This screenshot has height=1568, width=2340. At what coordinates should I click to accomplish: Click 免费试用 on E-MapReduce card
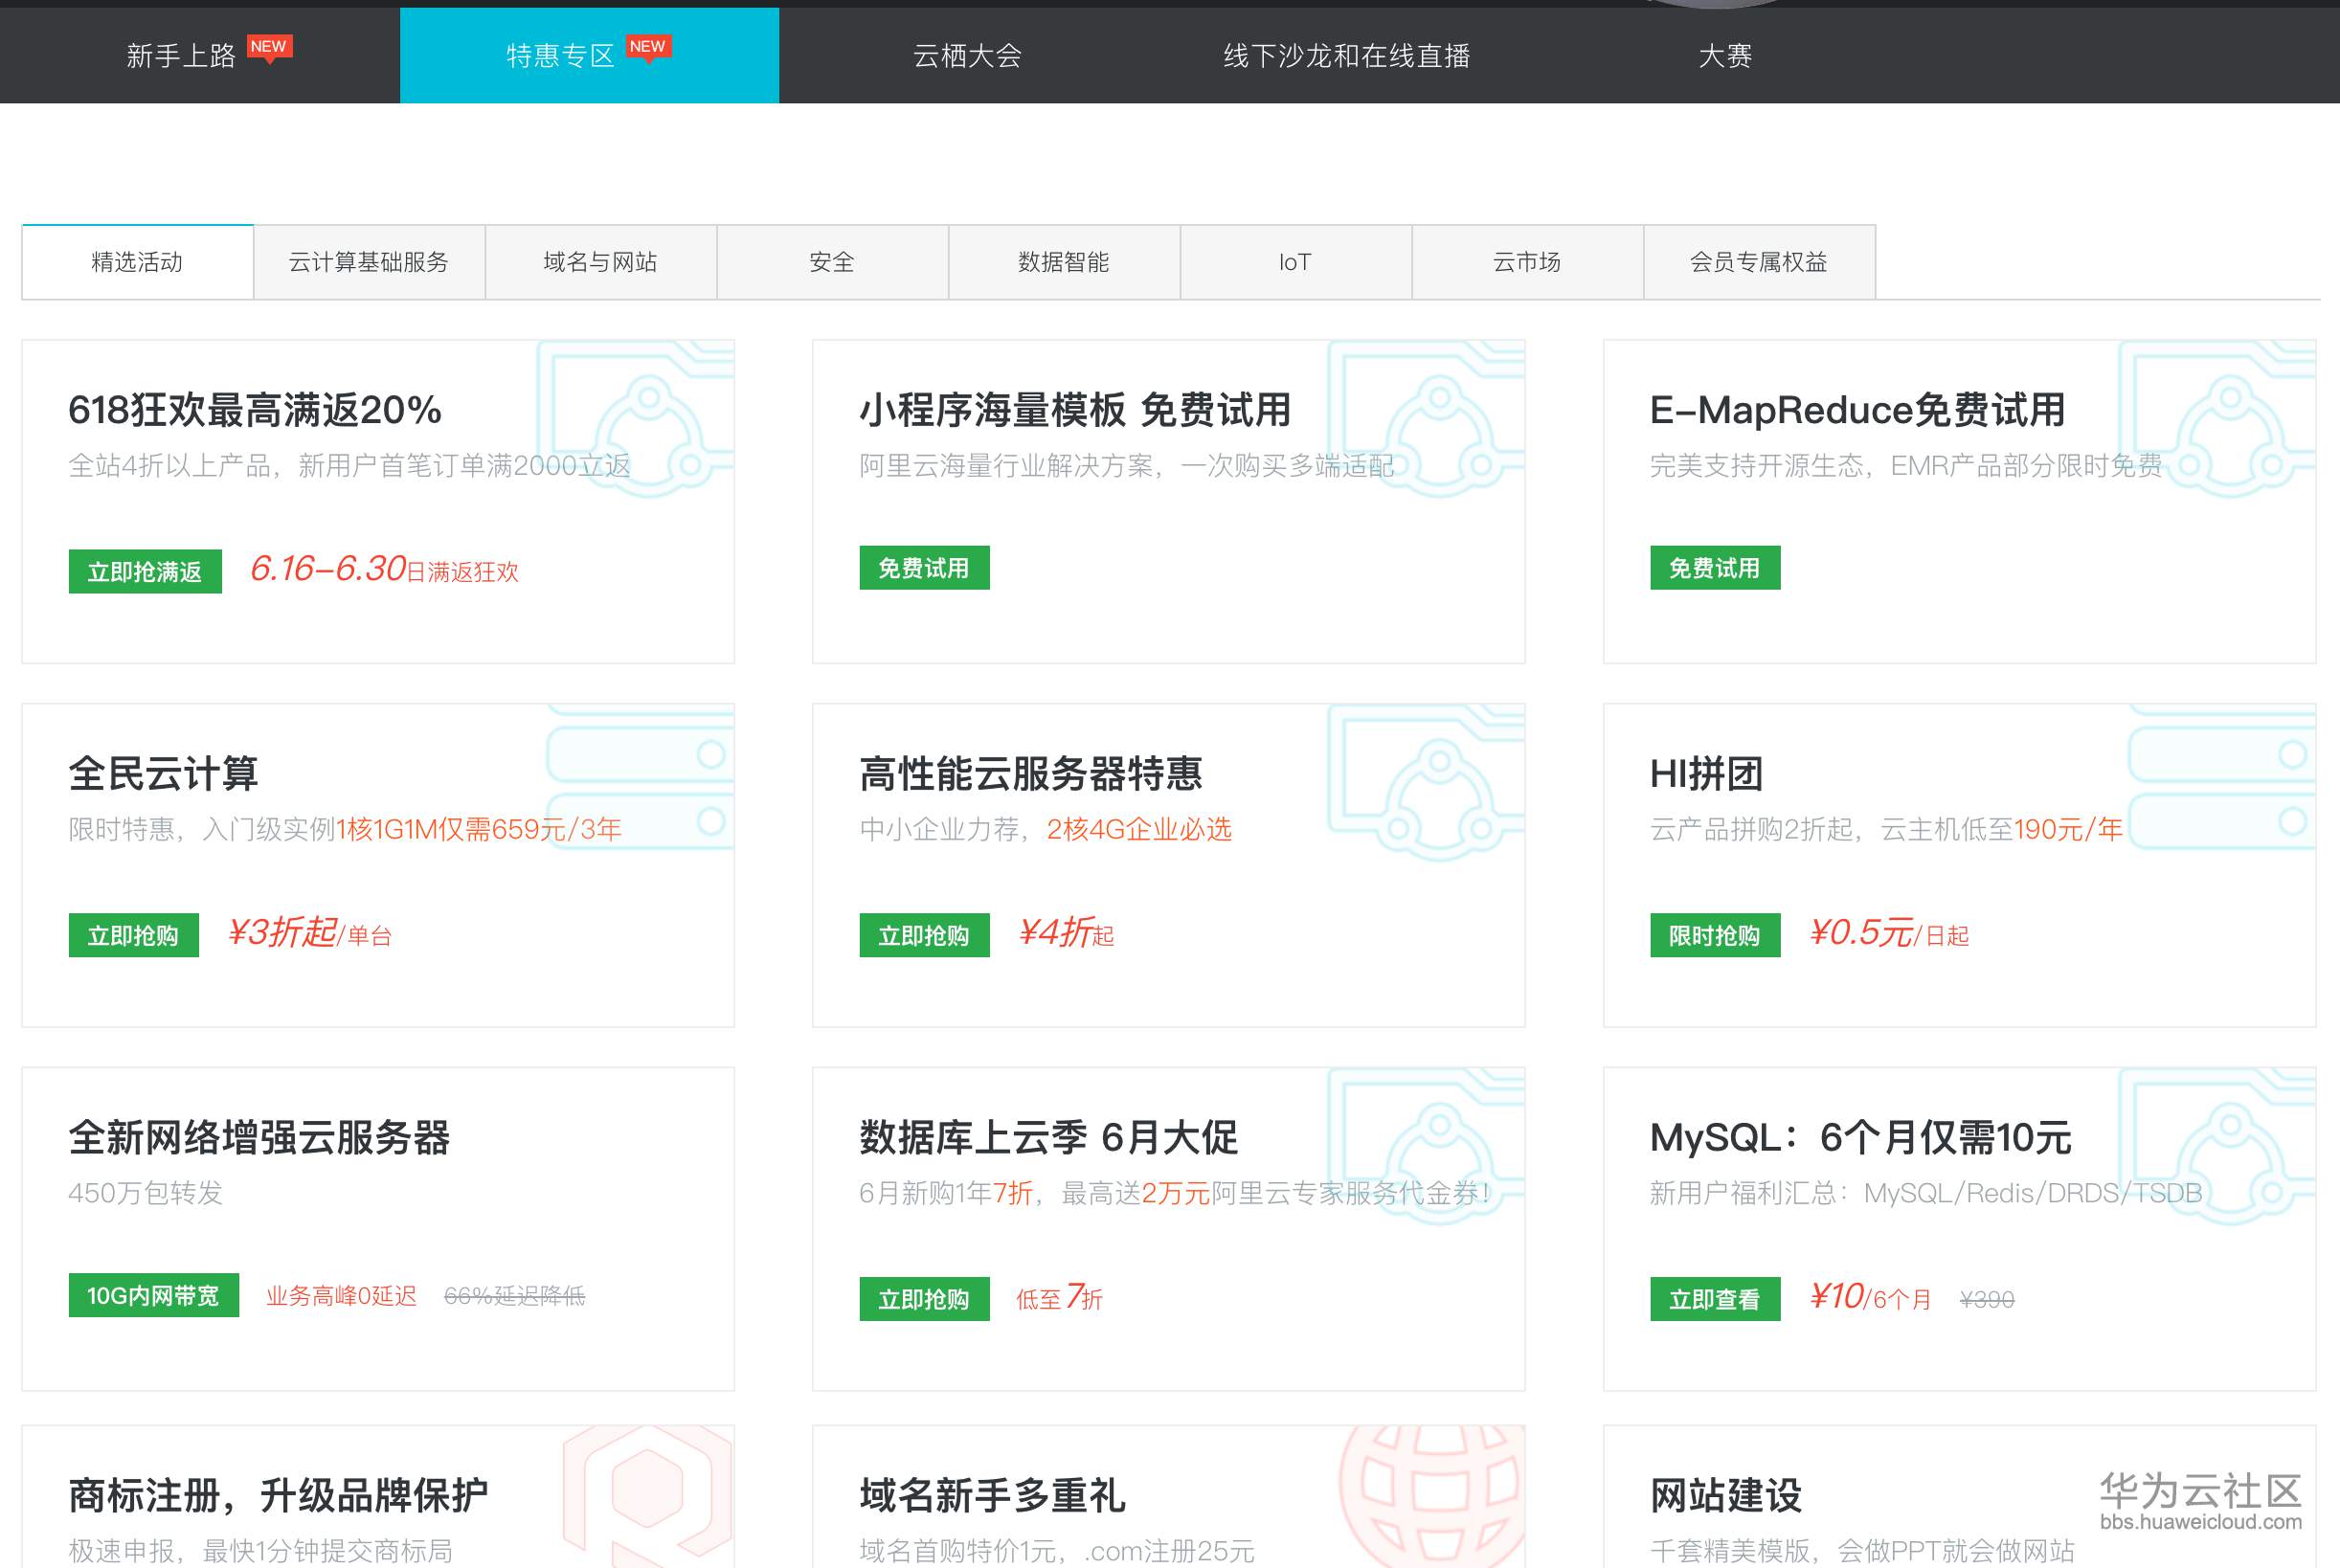[x=1714, y=567]
